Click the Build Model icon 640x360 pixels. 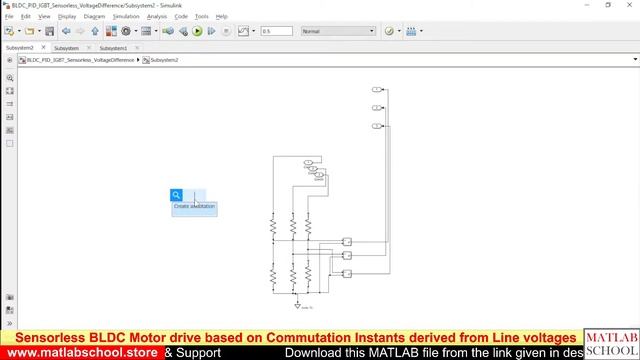pos(411,31)
